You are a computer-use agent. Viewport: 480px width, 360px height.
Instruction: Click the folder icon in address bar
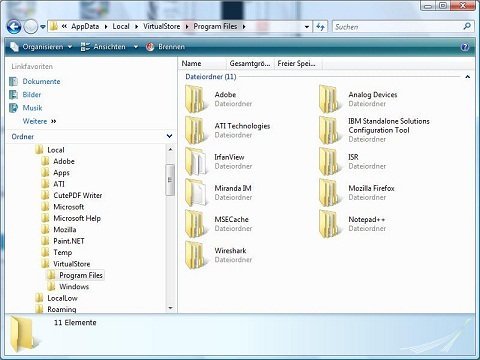53,26
